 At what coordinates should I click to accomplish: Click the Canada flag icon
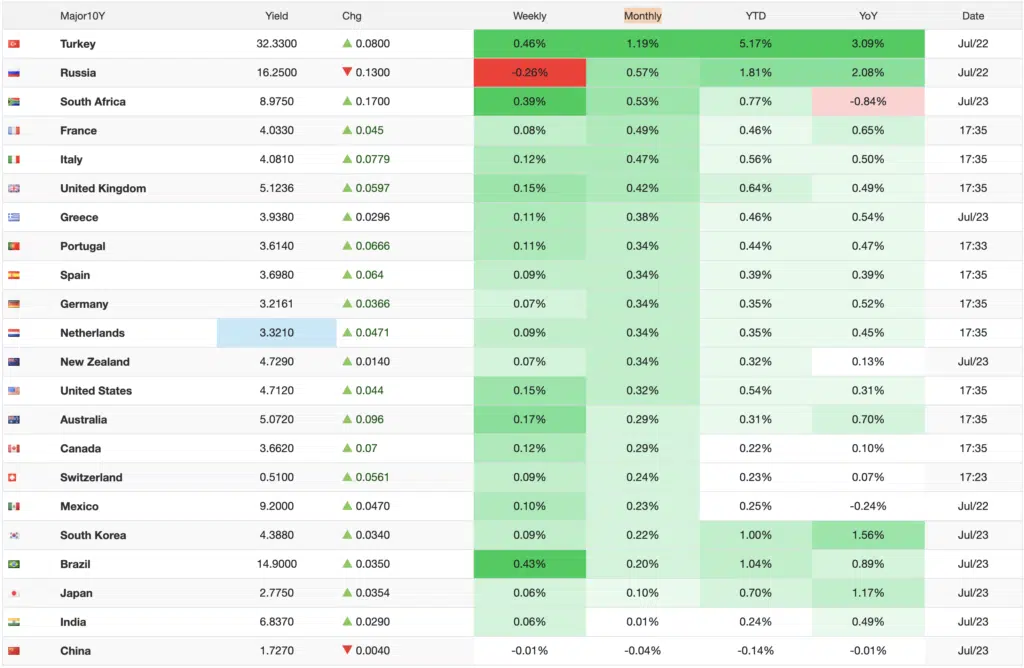point(14,448)
